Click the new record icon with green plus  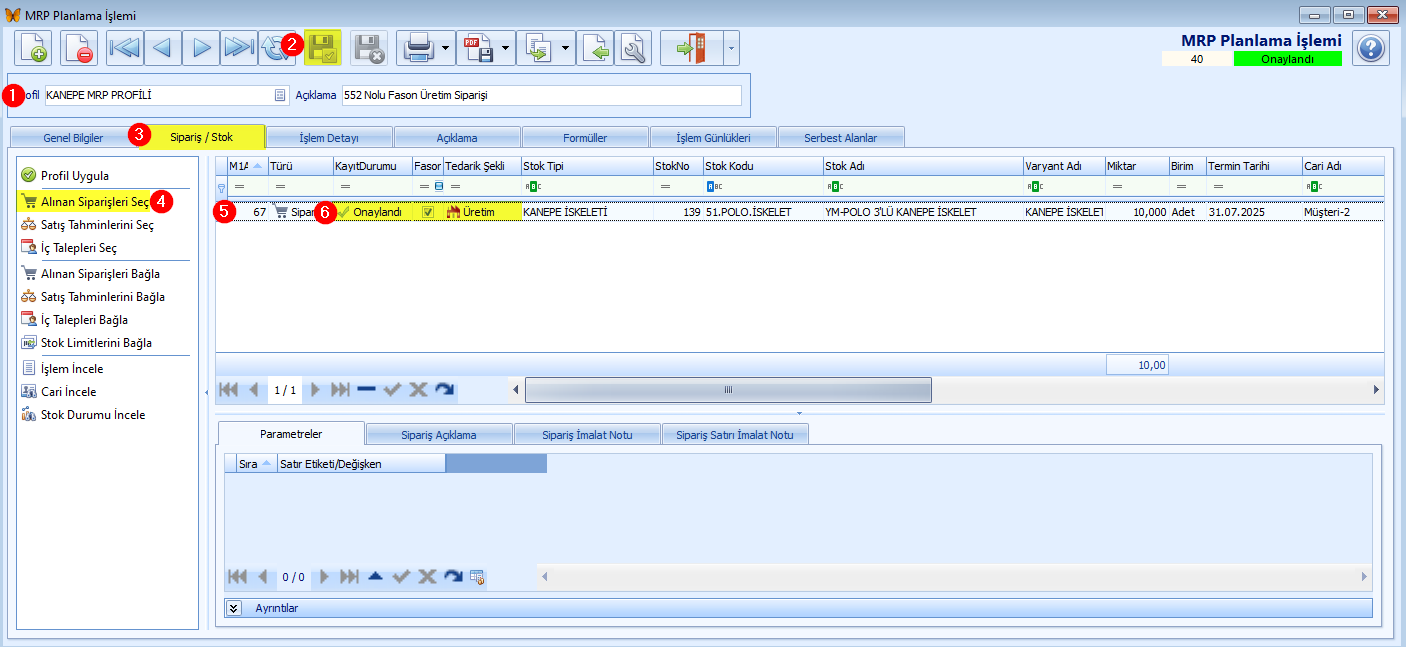tap(33, 48)
